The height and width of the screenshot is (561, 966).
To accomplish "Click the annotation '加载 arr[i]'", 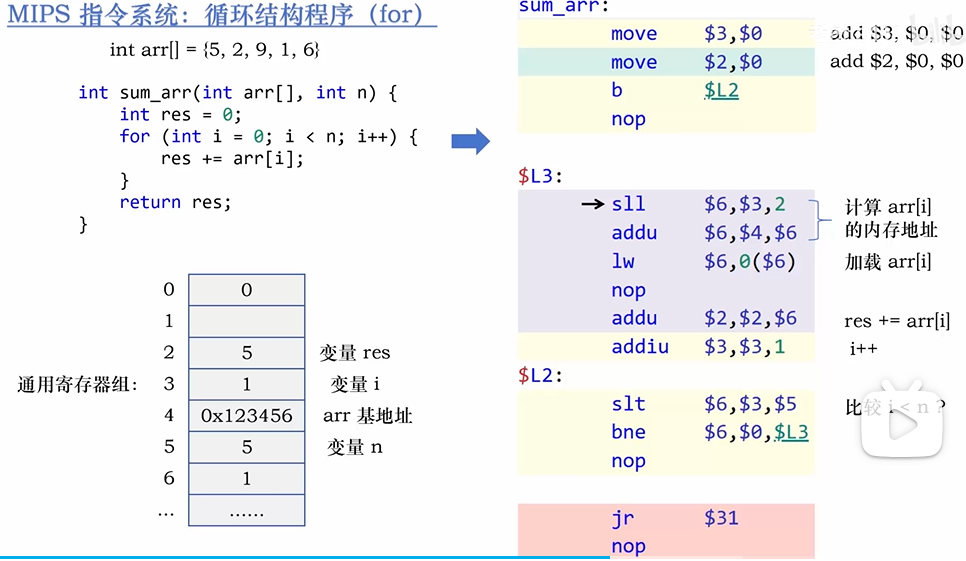I will pos(888,262).
